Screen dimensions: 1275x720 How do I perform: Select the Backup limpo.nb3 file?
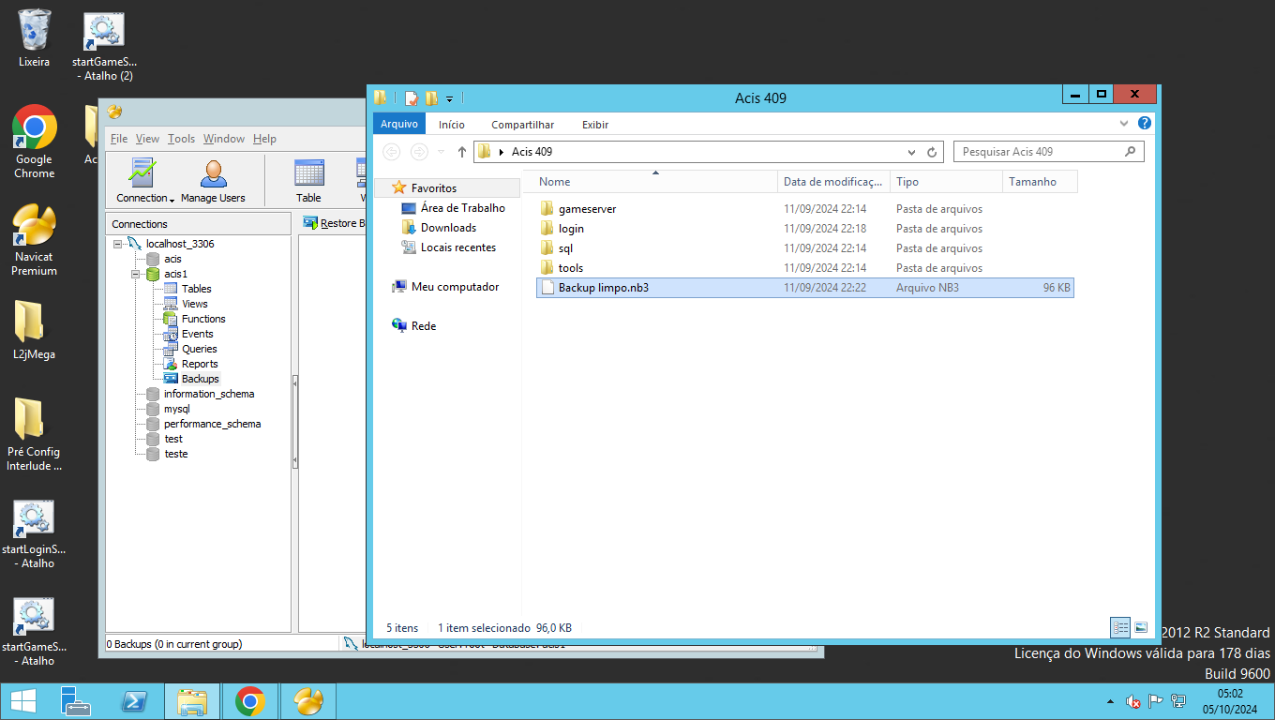point(603,288)
